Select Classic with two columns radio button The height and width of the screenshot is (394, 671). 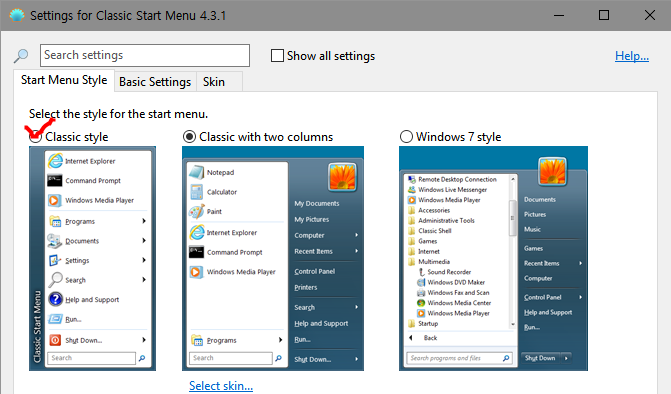(189, 136)
